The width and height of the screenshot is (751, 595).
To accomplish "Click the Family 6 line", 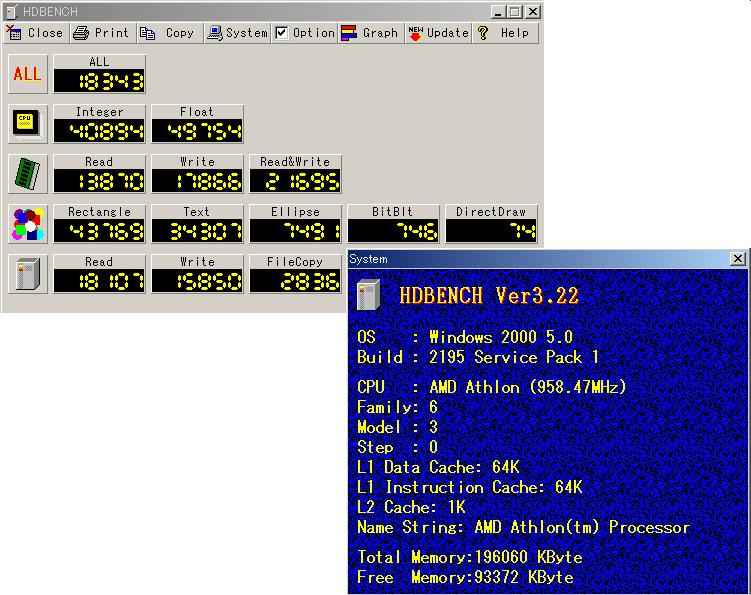I will coord(398,407).
